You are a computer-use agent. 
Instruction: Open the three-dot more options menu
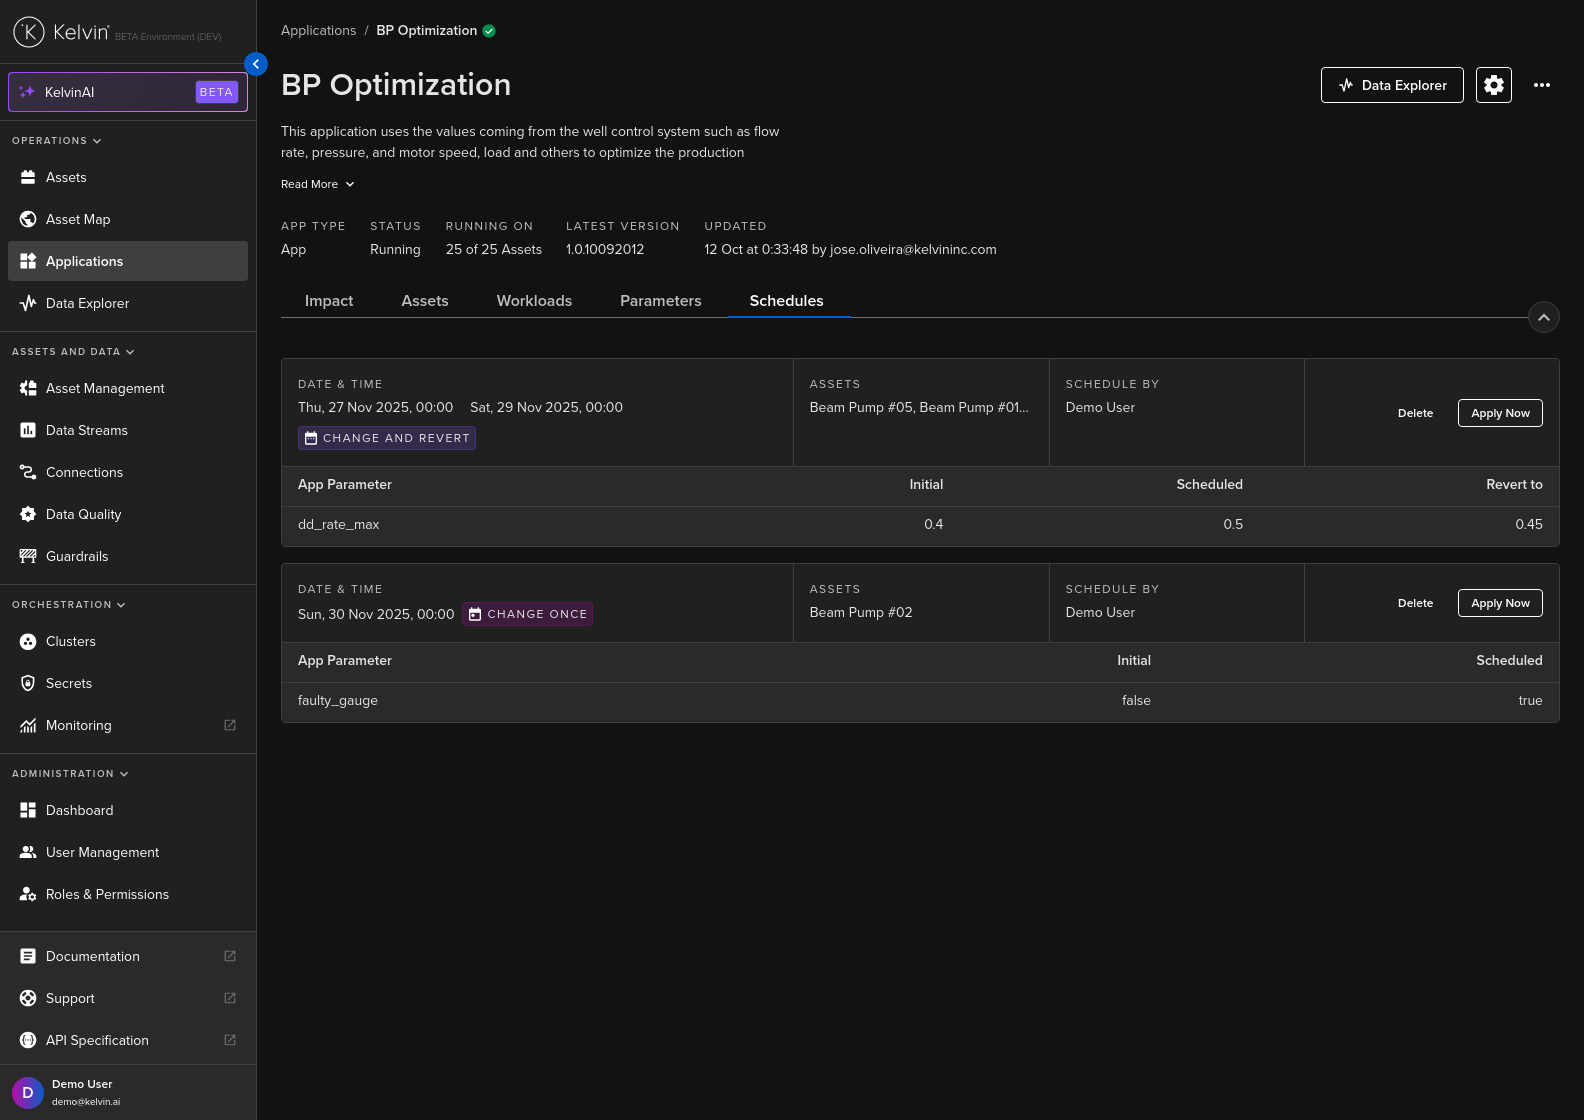click(x=1541, y=85)
